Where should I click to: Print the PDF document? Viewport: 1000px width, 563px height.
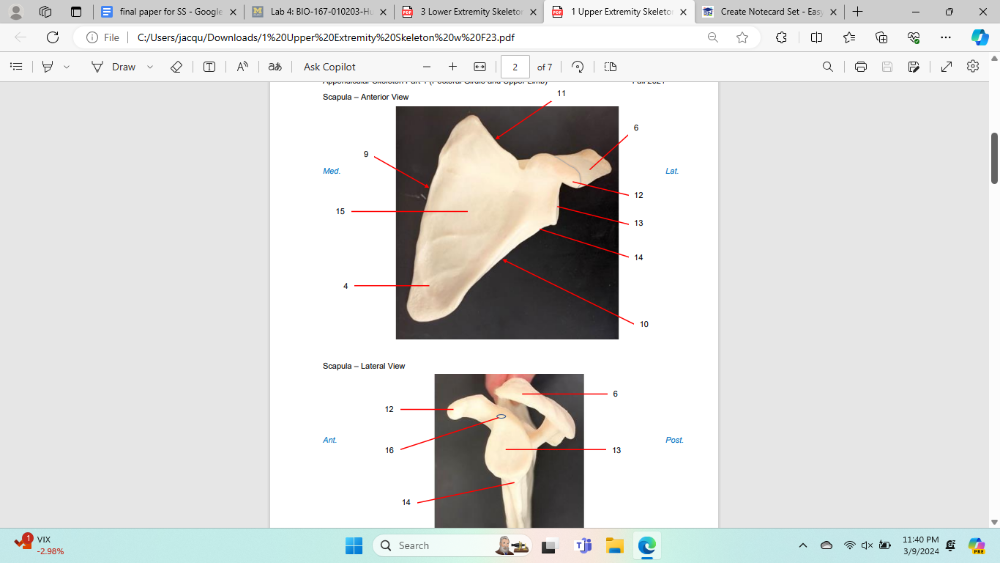pyautogui.click(x=861, y=67)
